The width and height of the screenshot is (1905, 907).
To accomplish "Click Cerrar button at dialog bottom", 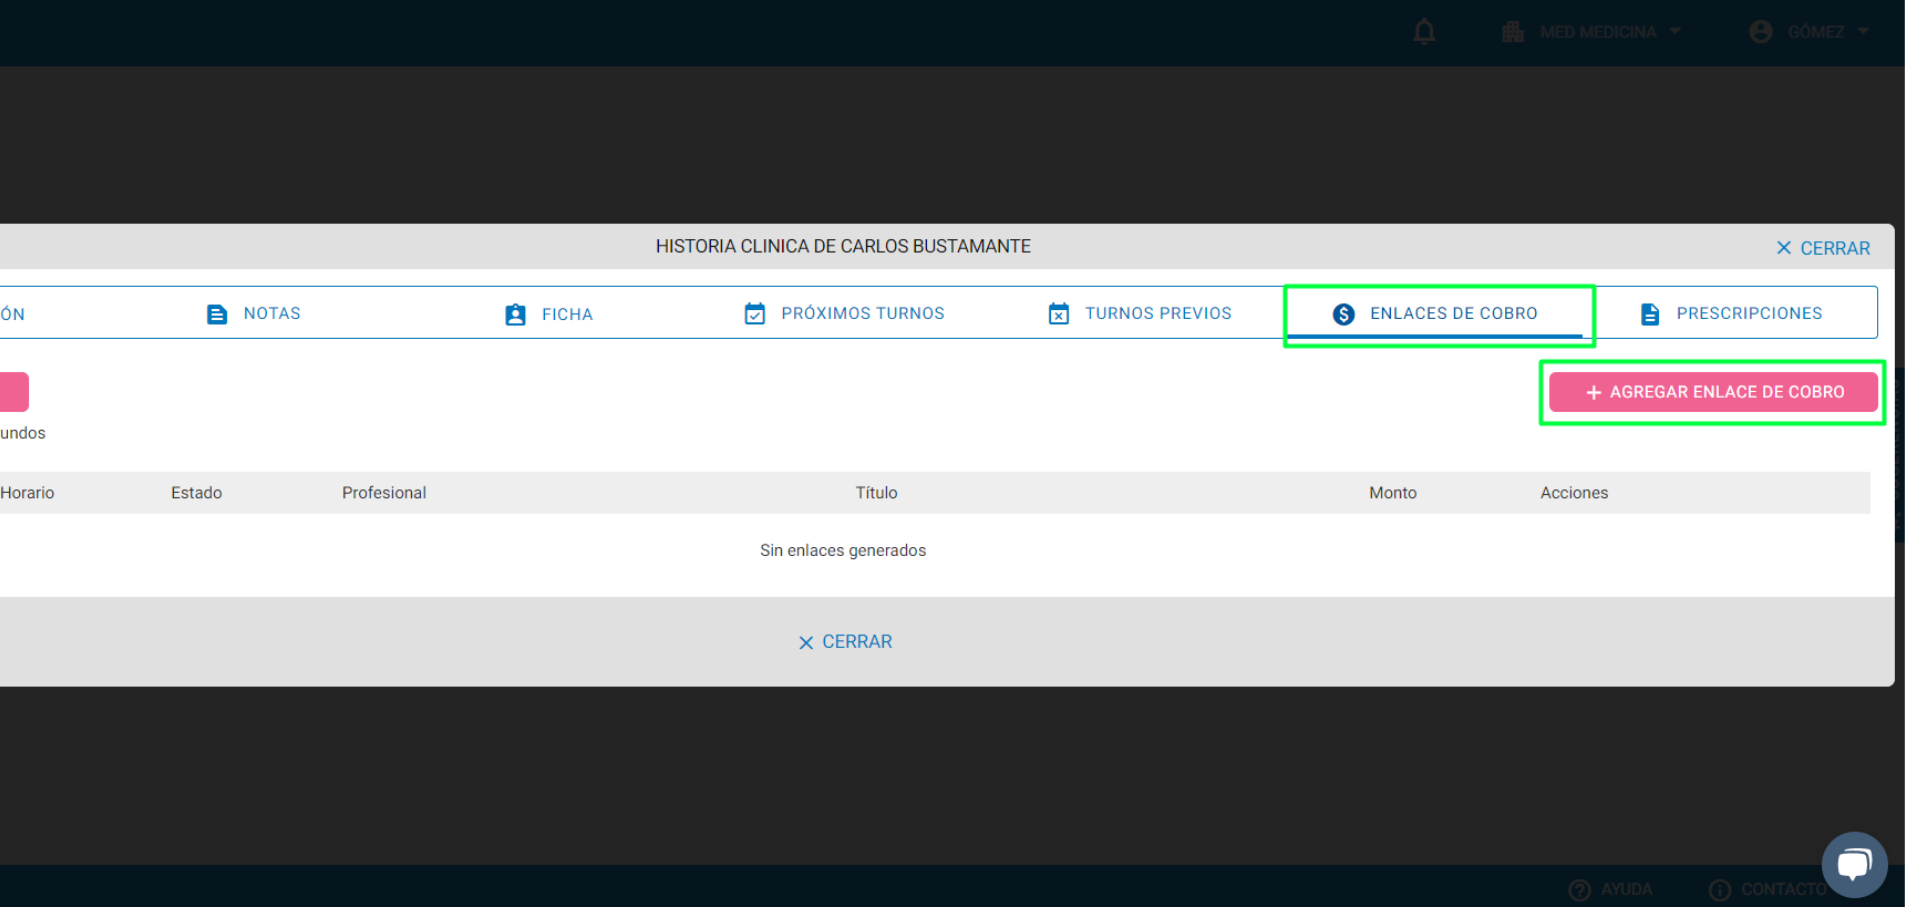I will 845,642.
